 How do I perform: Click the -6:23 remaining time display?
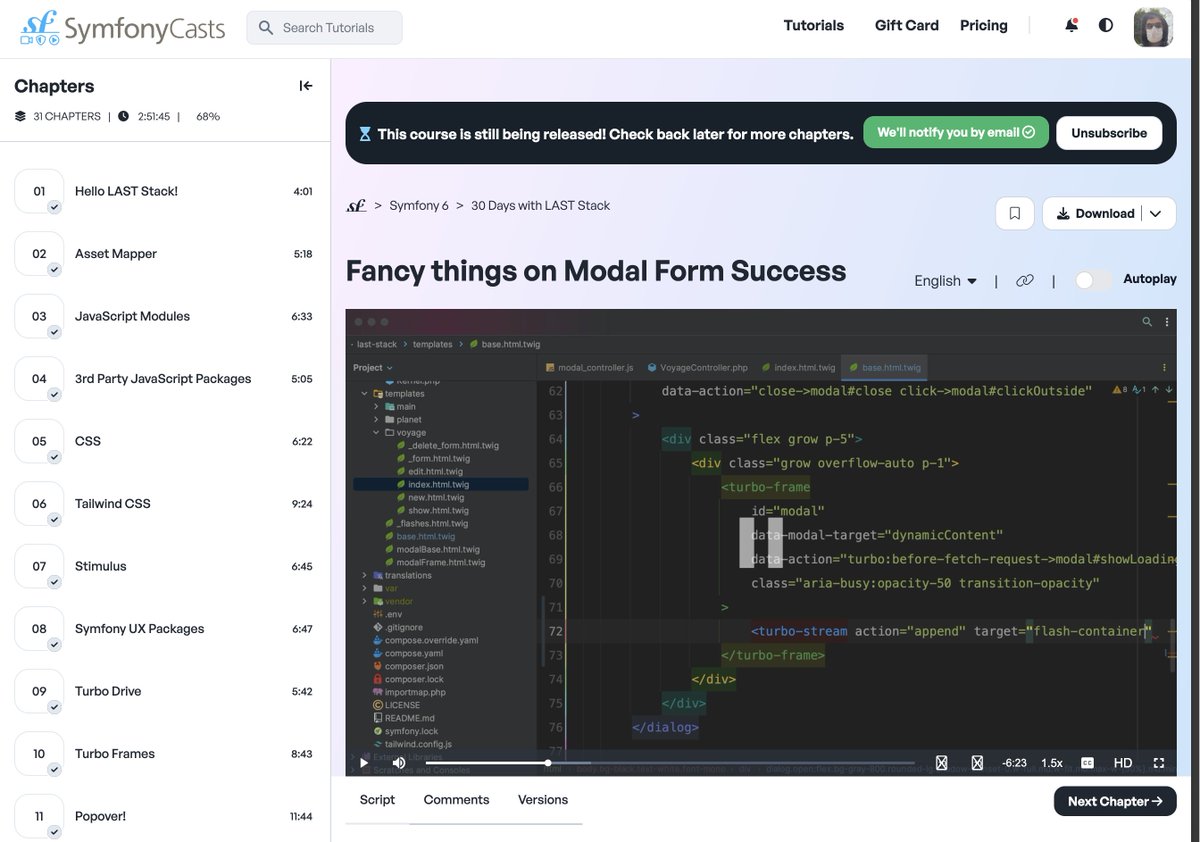click(x=1014, y=763)
